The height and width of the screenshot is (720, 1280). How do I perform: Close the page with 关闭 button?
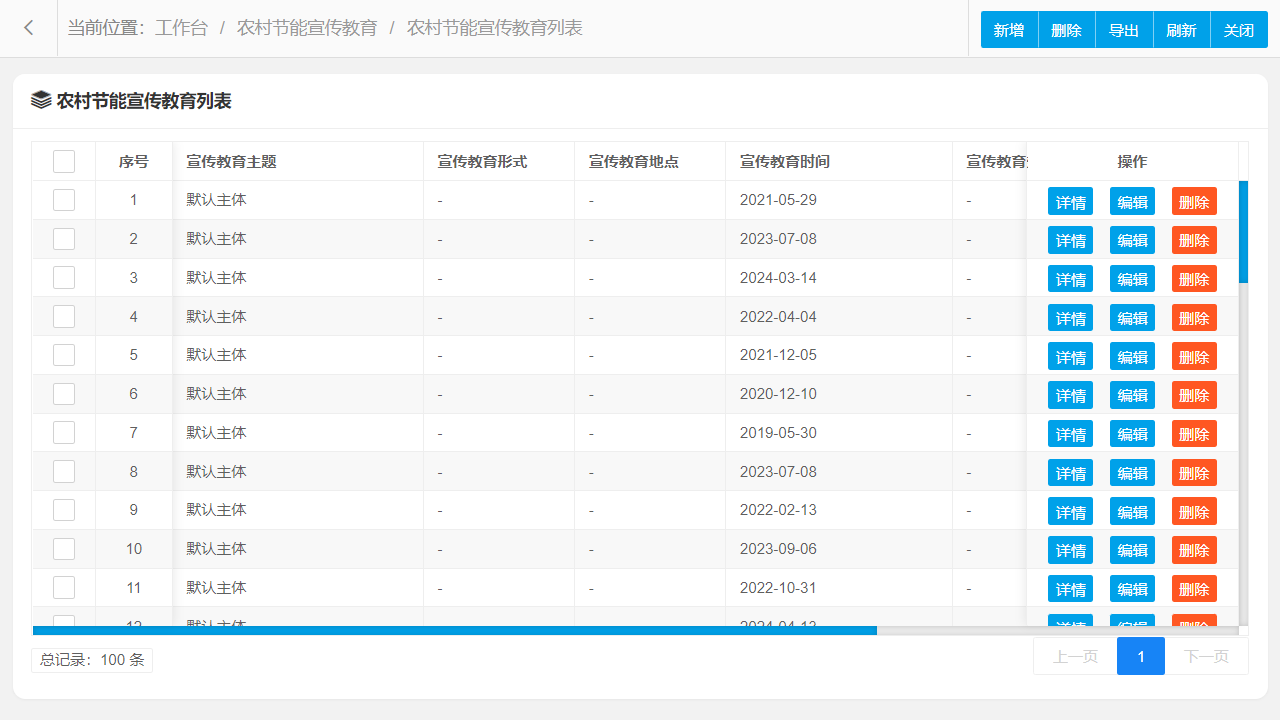click(1239, 30)
